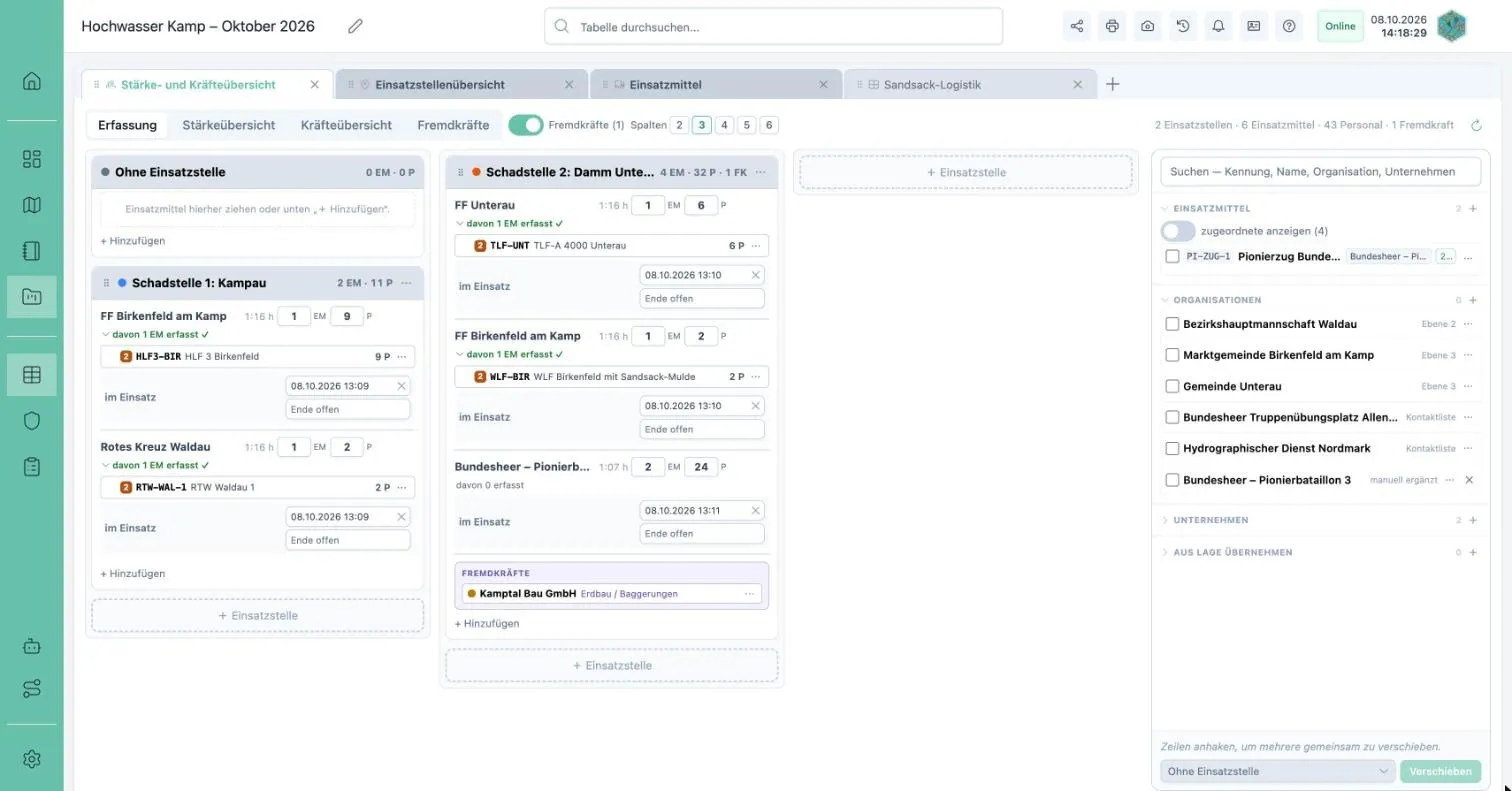1512x791 pixels.
Task: Focus the Kennung, Name search field
Action: pyautogui.click(x=1320, y=172)
